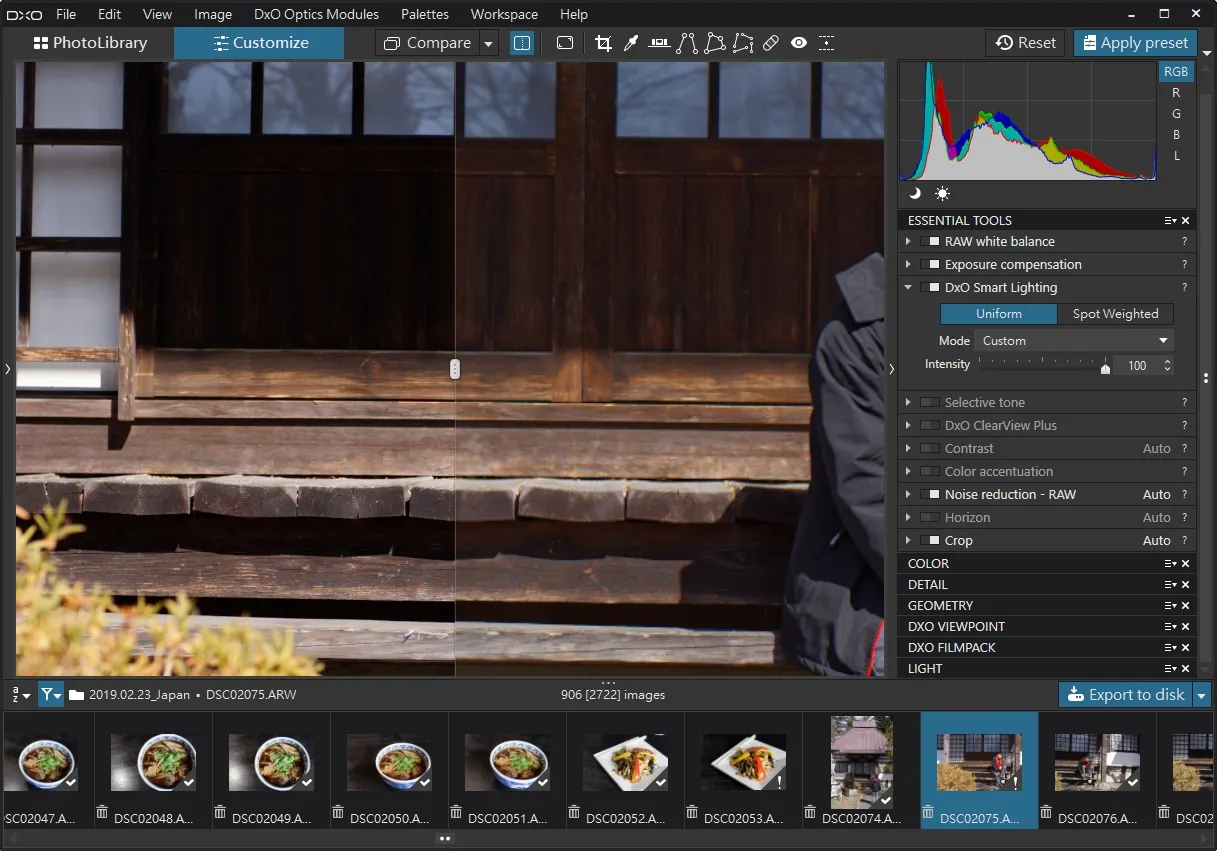Click the Apply preset button

coord(1136,43)
